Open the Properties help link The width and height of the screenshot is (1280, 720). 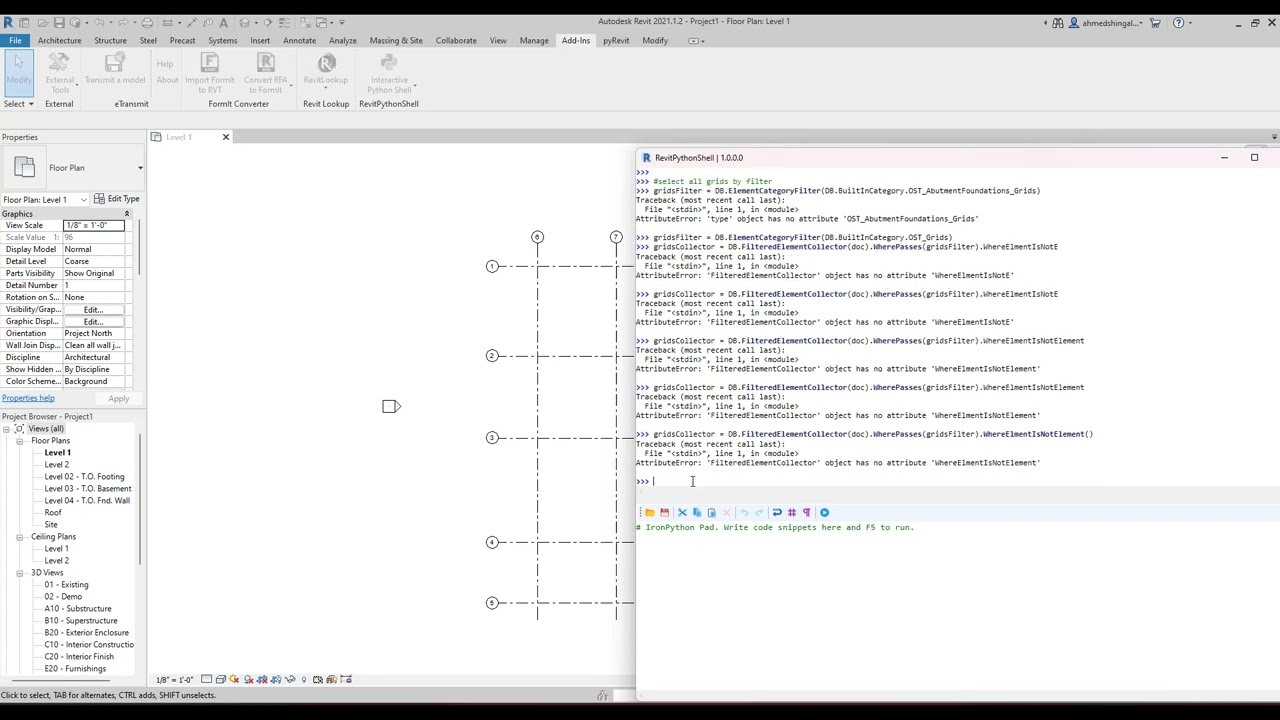pos(28,398)
